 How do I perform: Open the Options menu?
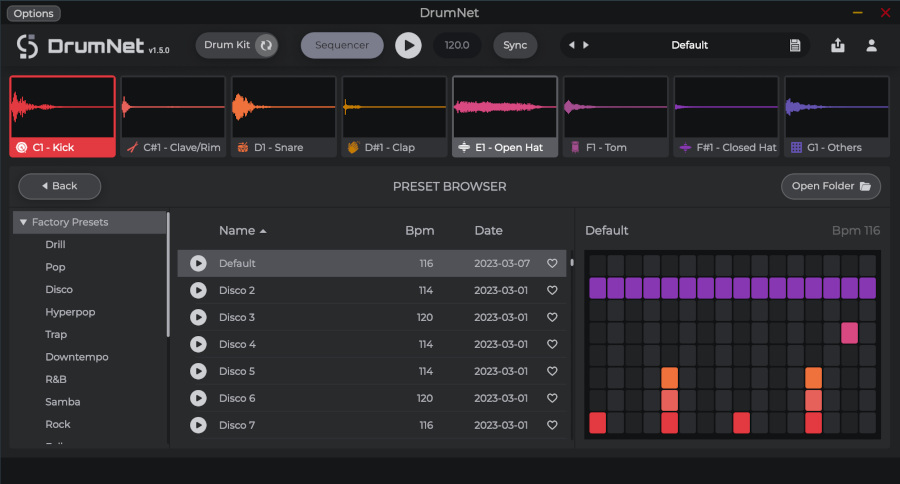[34, 13]
